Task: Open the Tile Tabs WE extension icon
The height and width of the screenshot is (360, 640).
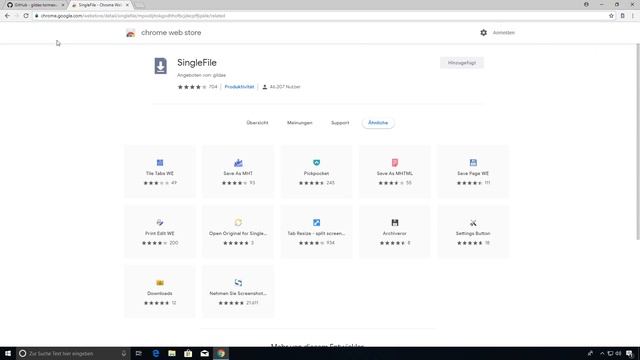Action: 160,163
